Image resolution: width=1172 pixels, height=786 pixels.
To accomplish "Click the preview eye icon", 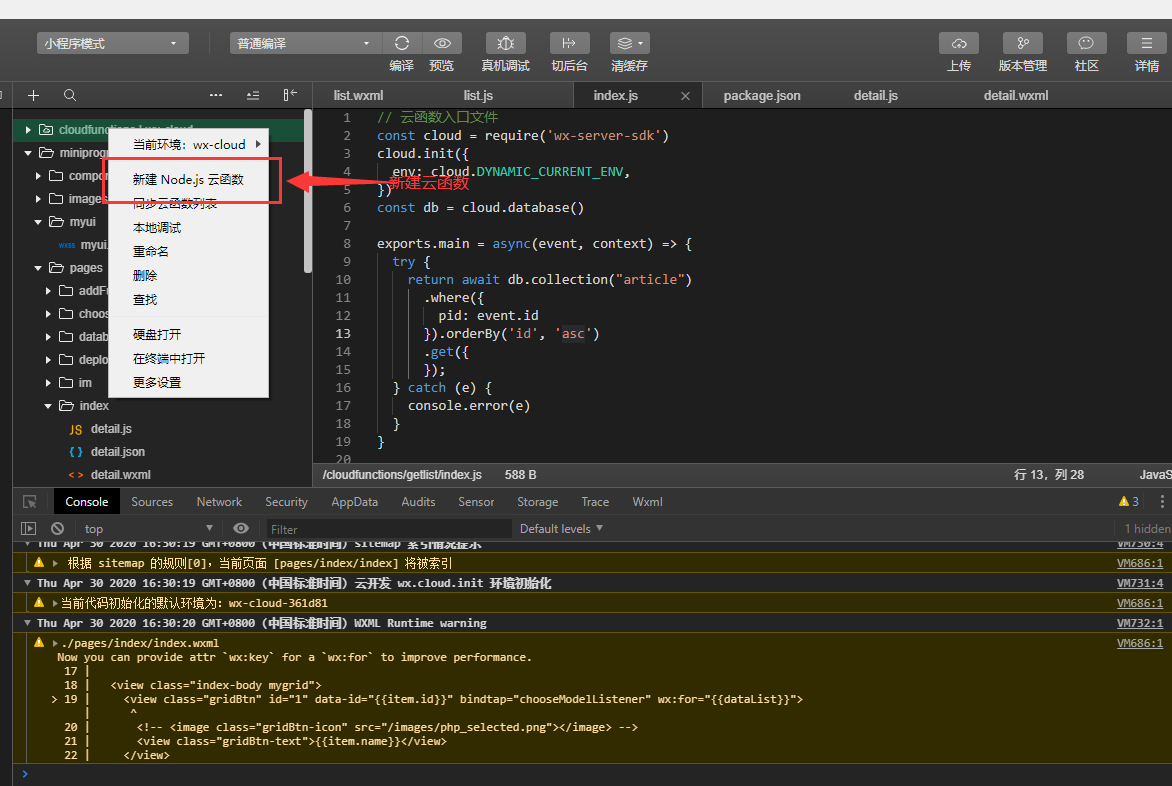I will click(x=442, y=43).
